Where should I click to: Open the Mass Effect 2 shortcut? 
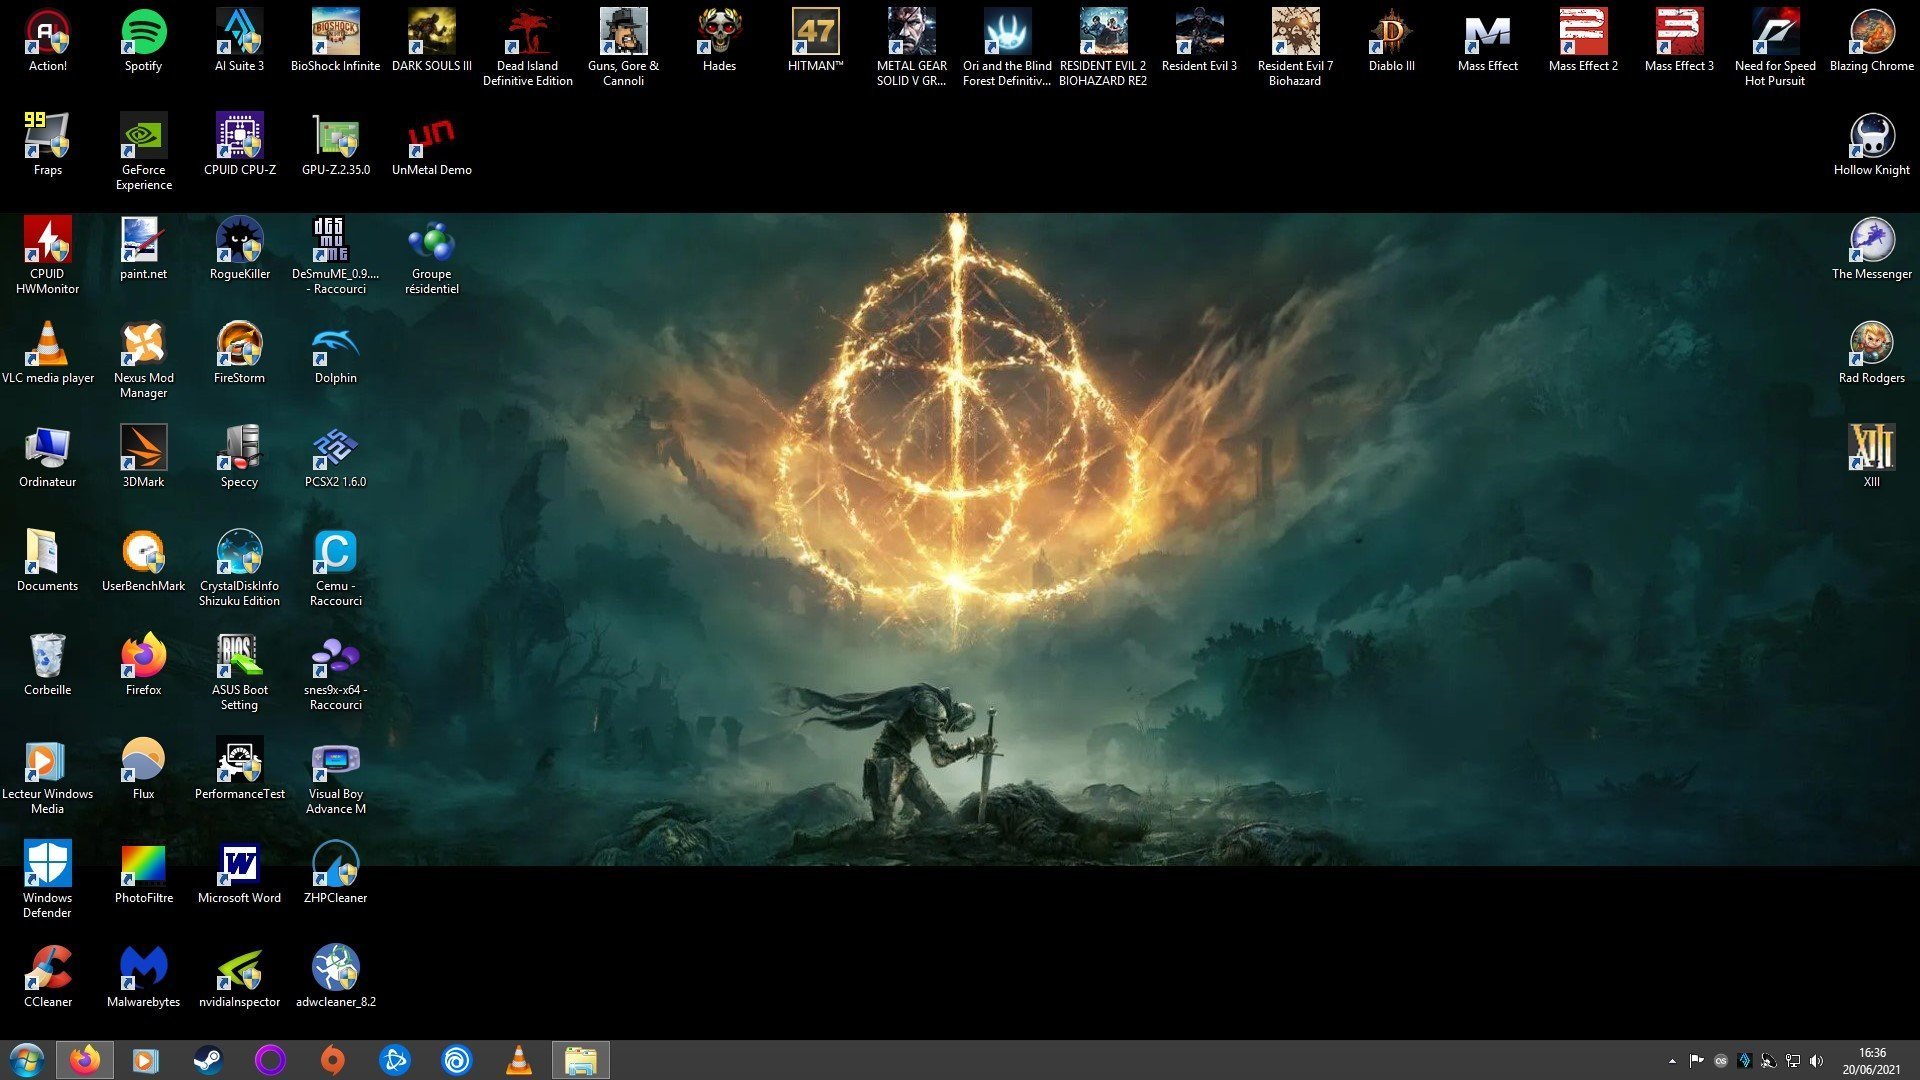point(1583,40)
